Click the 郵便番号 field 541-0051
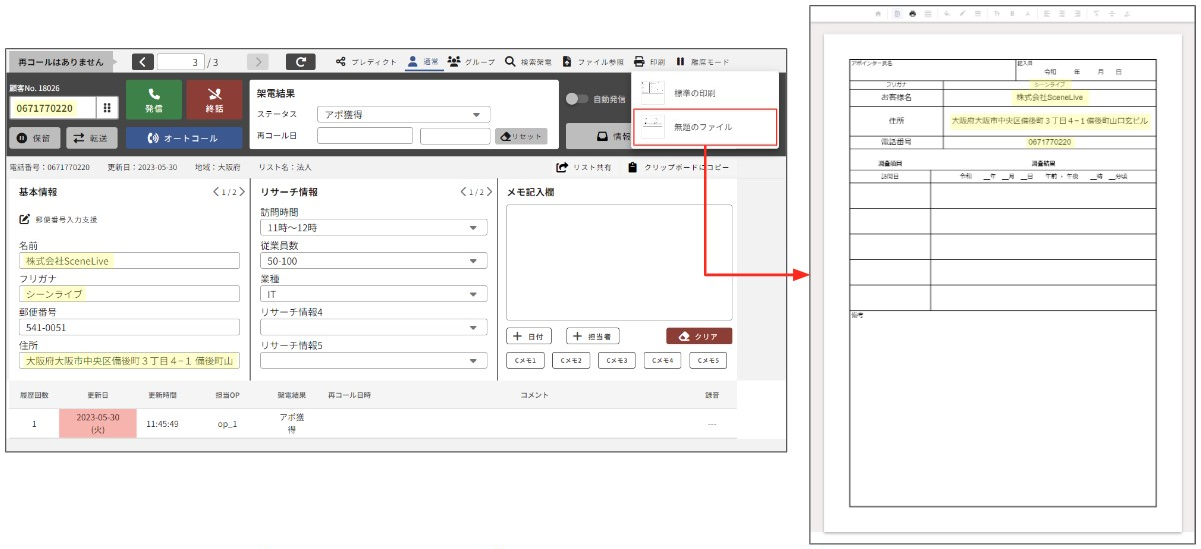The height and width of the screenshot is (549, 1201). click(x=129, y=327)
